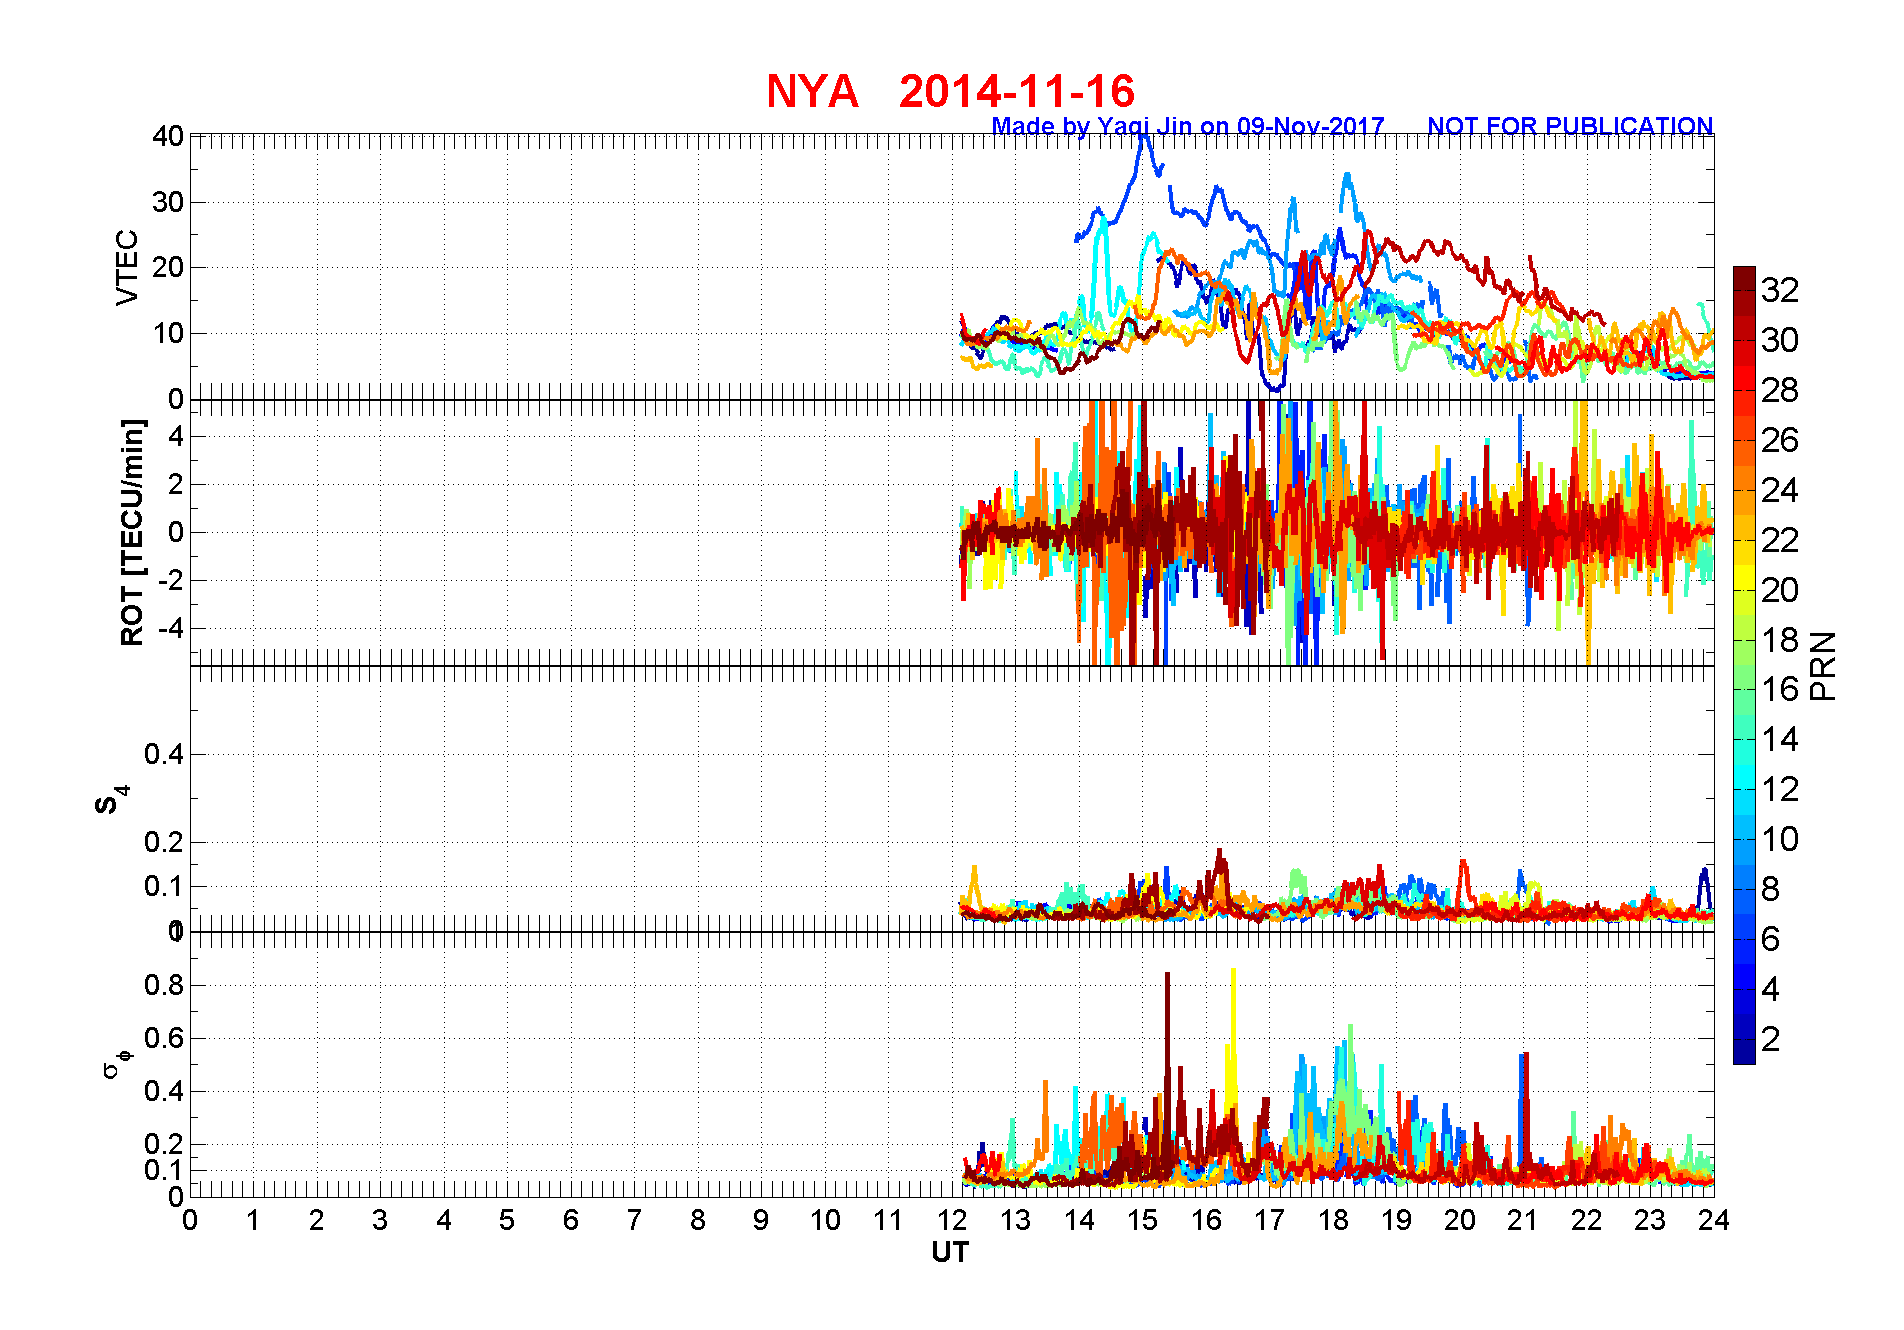Screen dimensions: 1904x1330
Task: Click the colorbar label 26
Action: 1780,440
